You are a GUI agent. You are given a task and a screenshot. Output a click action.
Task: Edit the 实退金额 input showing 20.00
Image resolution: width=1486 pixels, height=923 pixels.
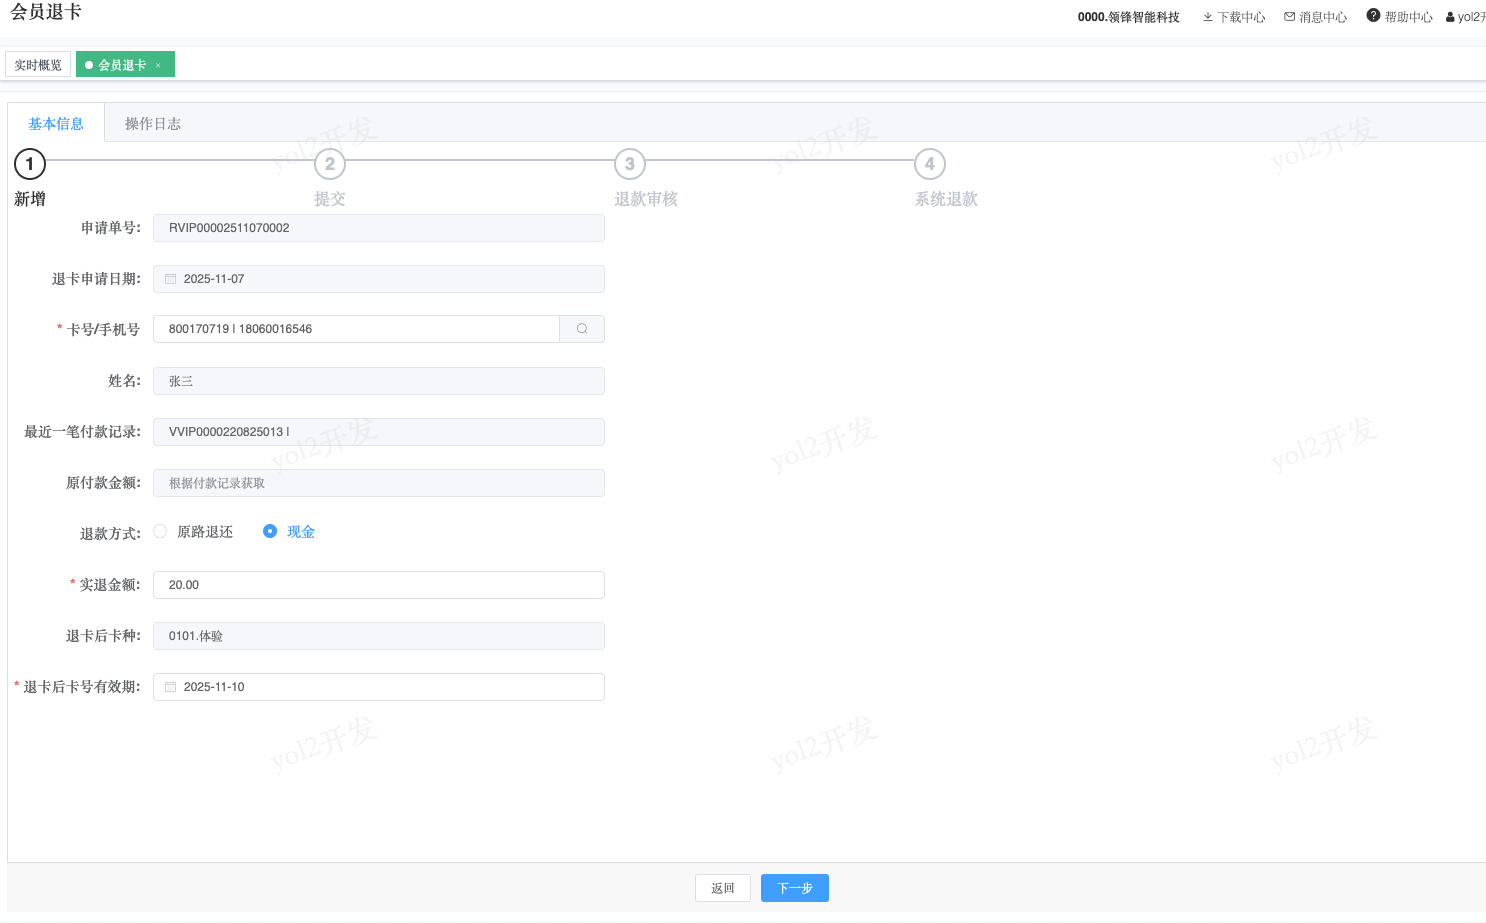coord(379,585)
